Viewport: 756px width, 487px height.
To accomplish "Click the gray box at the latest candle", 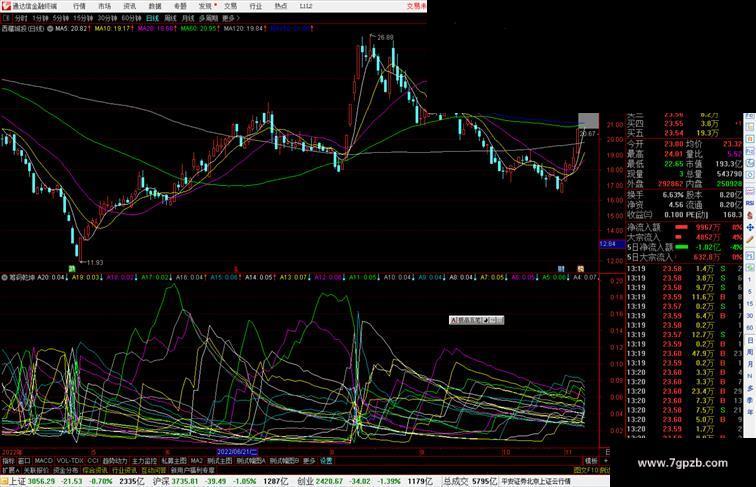I will coord(588,121).
